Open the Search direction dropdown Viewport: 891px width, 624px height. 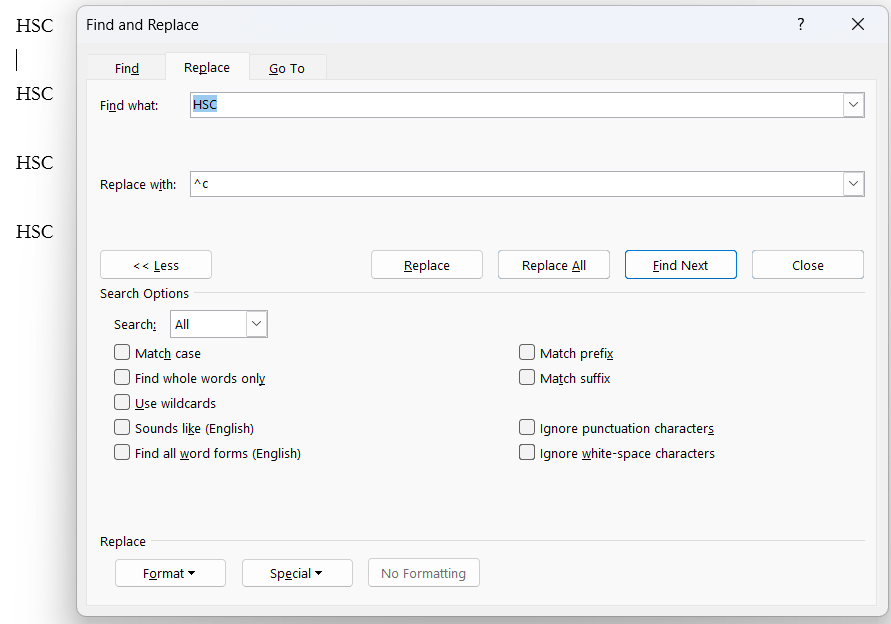pos(256,324)
